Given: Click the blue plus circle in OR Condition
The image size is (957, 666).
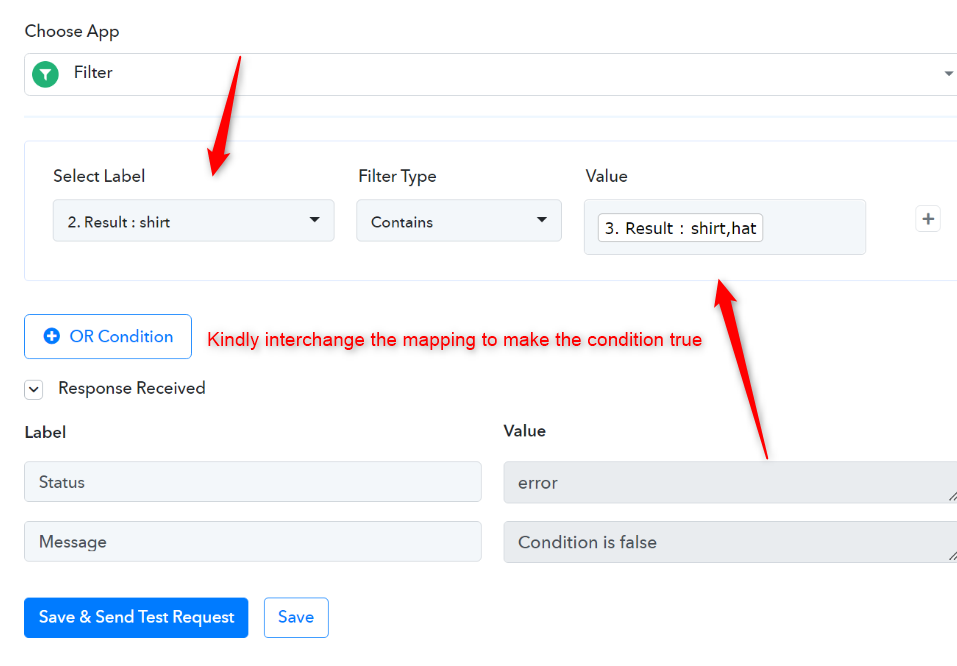Looking at the screenshot, I should click(x=52, y=336).
